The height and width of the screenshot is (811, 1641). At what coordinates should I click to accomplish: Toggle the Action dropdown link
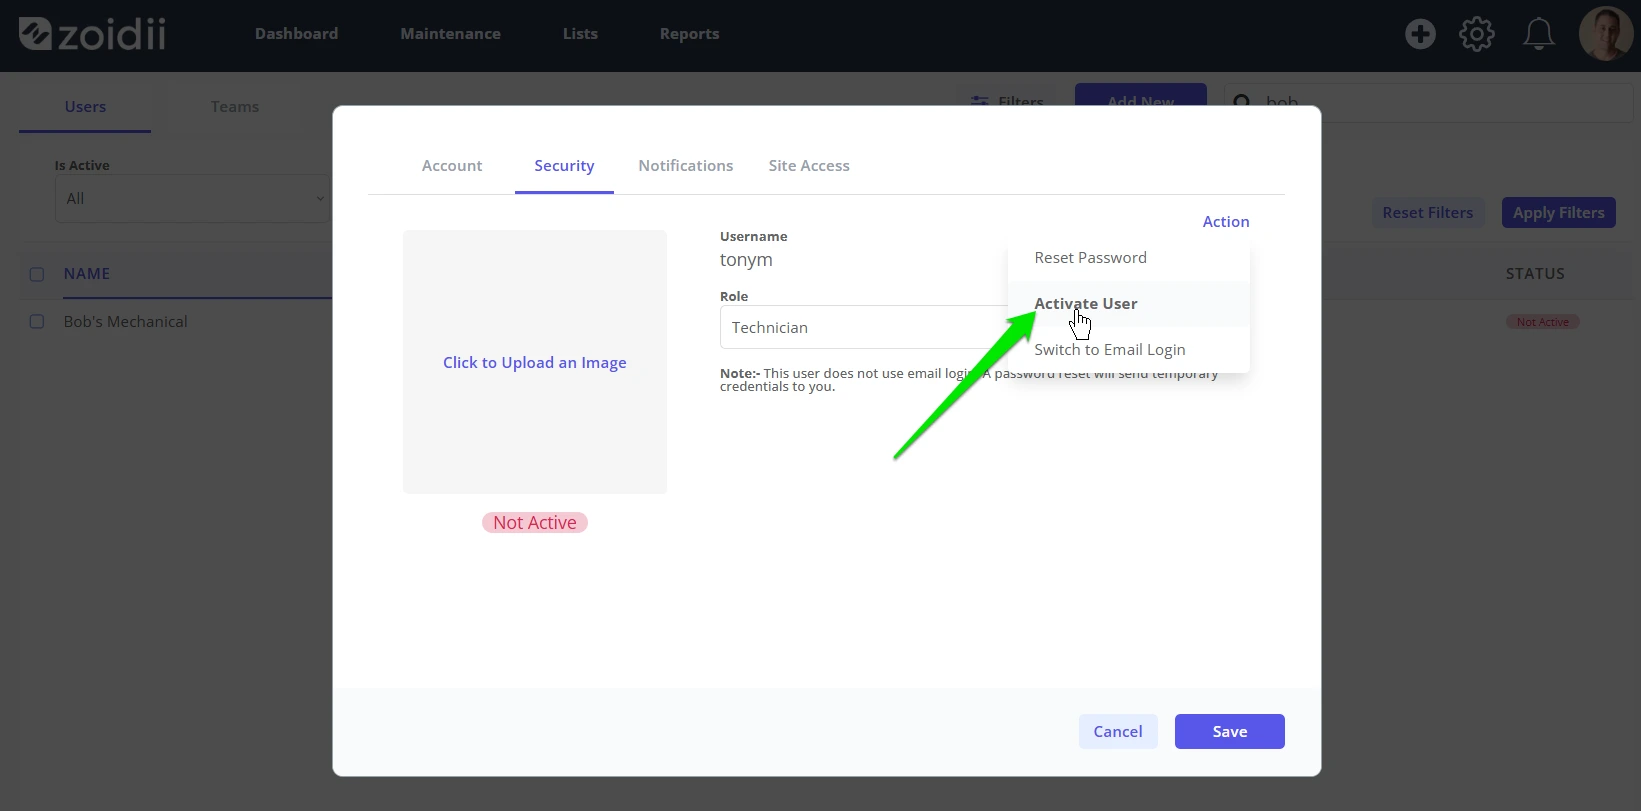click(x=1226, y=222)
